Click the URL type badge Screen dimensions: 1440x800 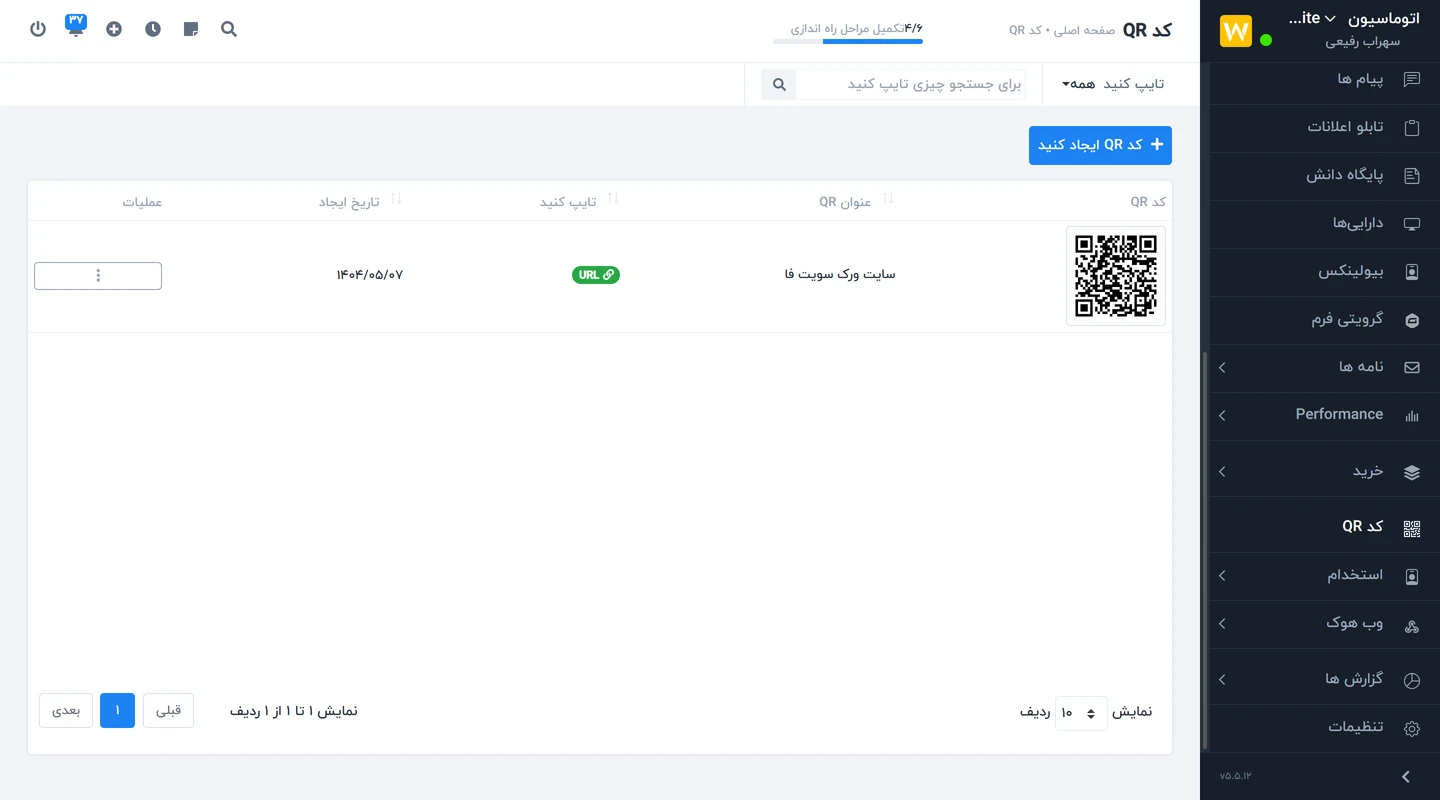coord(596,275)
